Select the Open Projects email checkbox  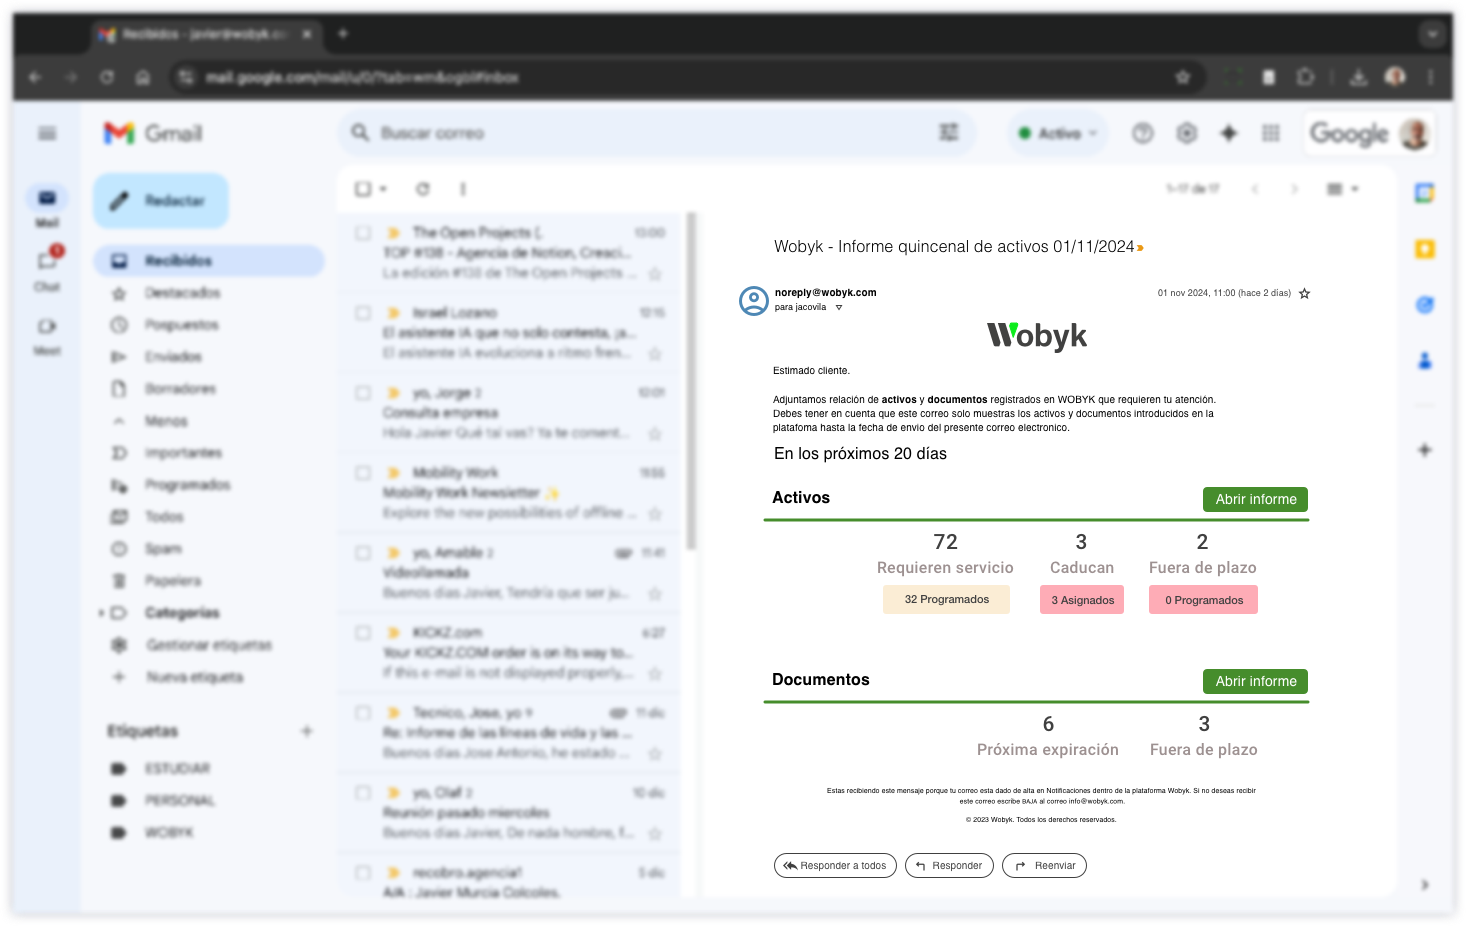pos(363,233)
